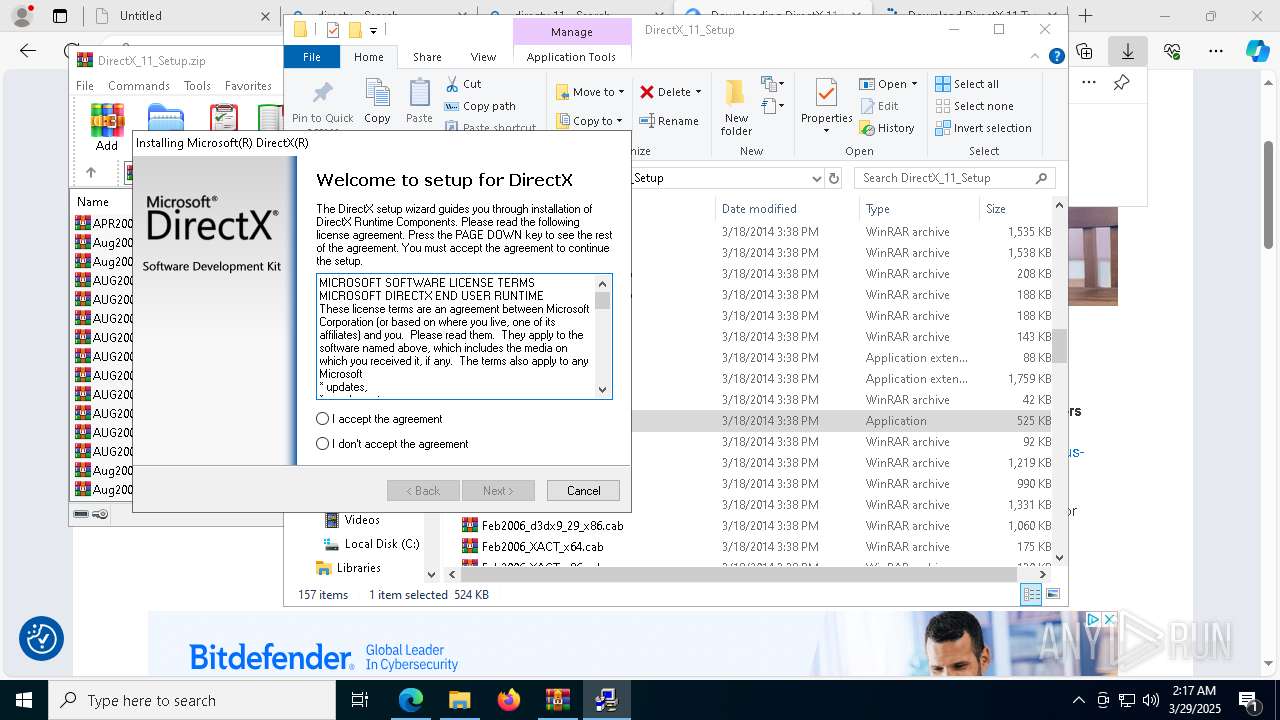Click Rename in the ribbon
The image size is (1280, 720).
click(669, 121)
